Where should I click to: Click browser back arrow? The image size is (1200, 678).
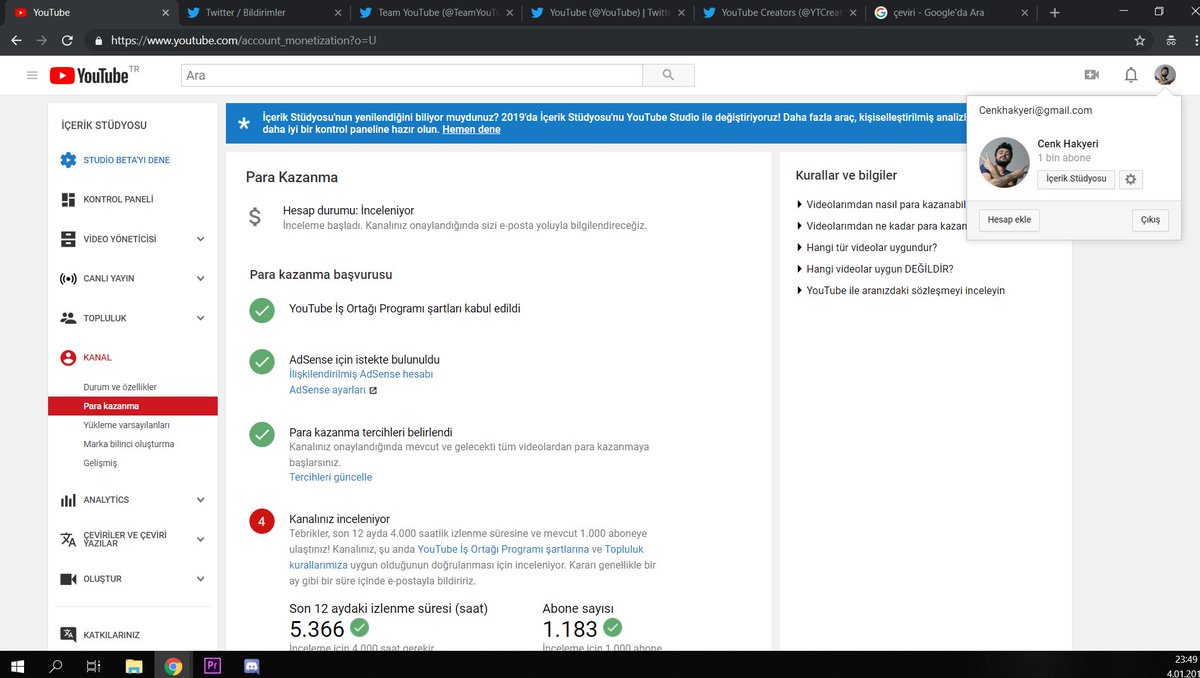click(16, 41)
